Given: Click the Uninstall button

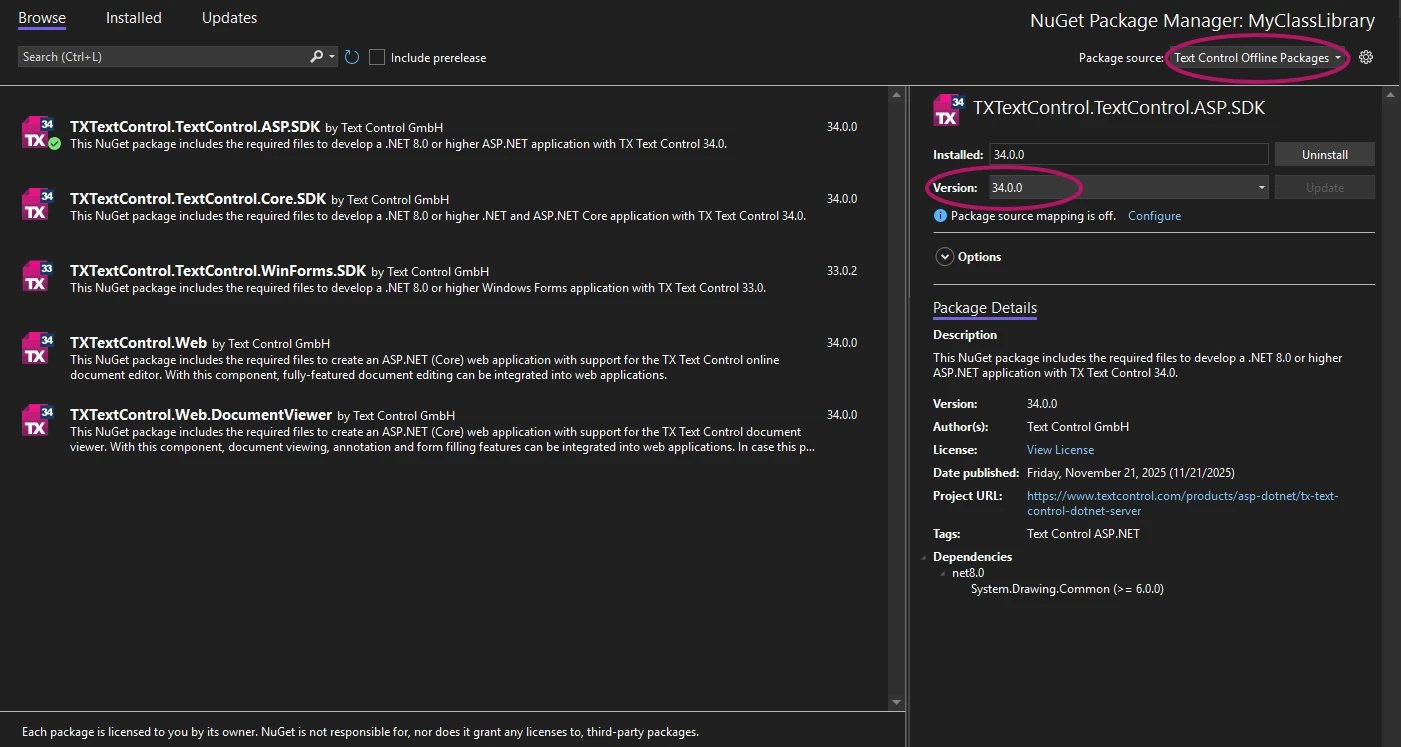Looking at the screenshot, I should tap(1324, 154).
